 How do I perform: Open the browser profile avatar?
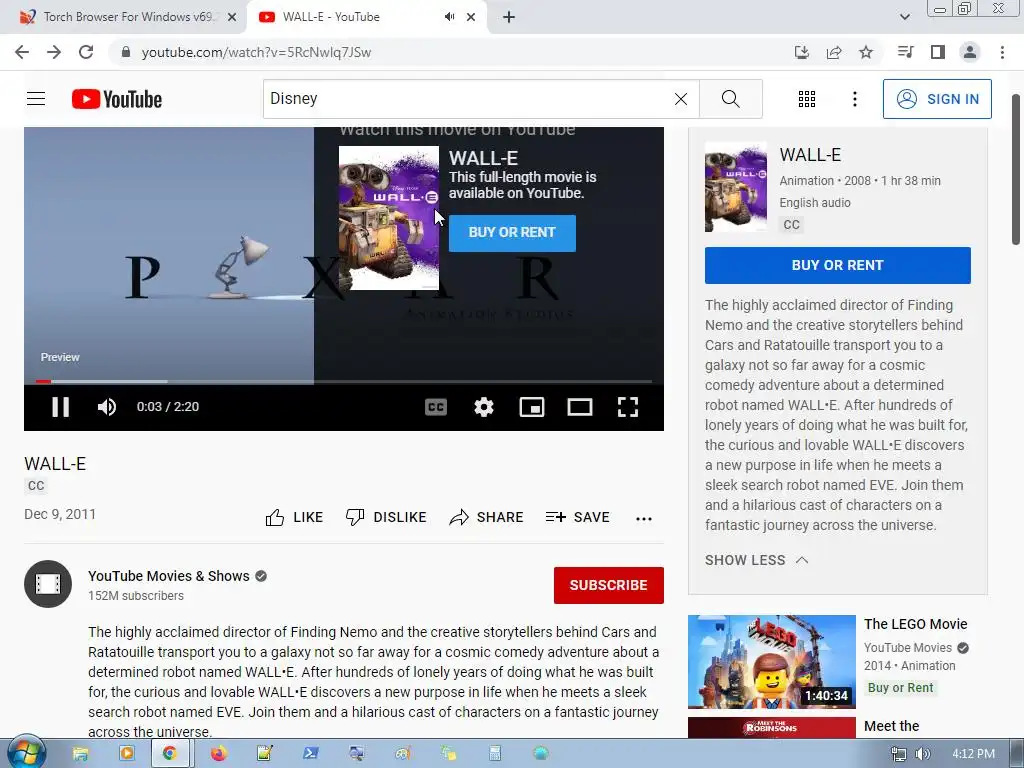click(970, 52)
